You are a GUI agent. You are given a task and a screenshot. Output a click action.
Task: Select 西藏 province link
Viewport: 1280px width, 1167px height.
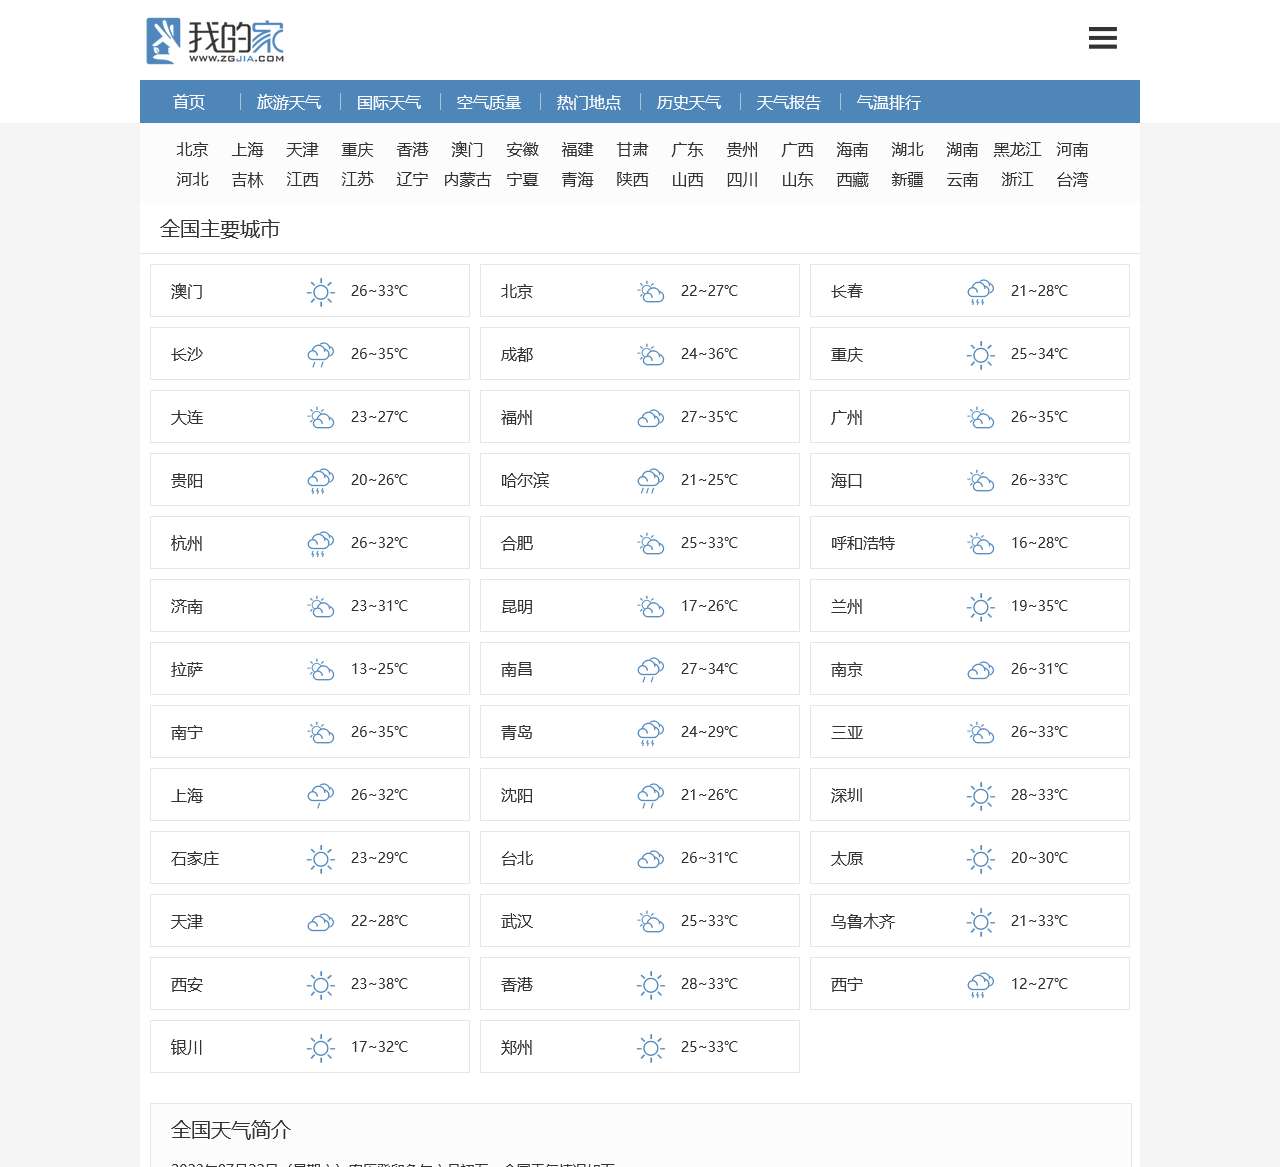pos(852,179)
